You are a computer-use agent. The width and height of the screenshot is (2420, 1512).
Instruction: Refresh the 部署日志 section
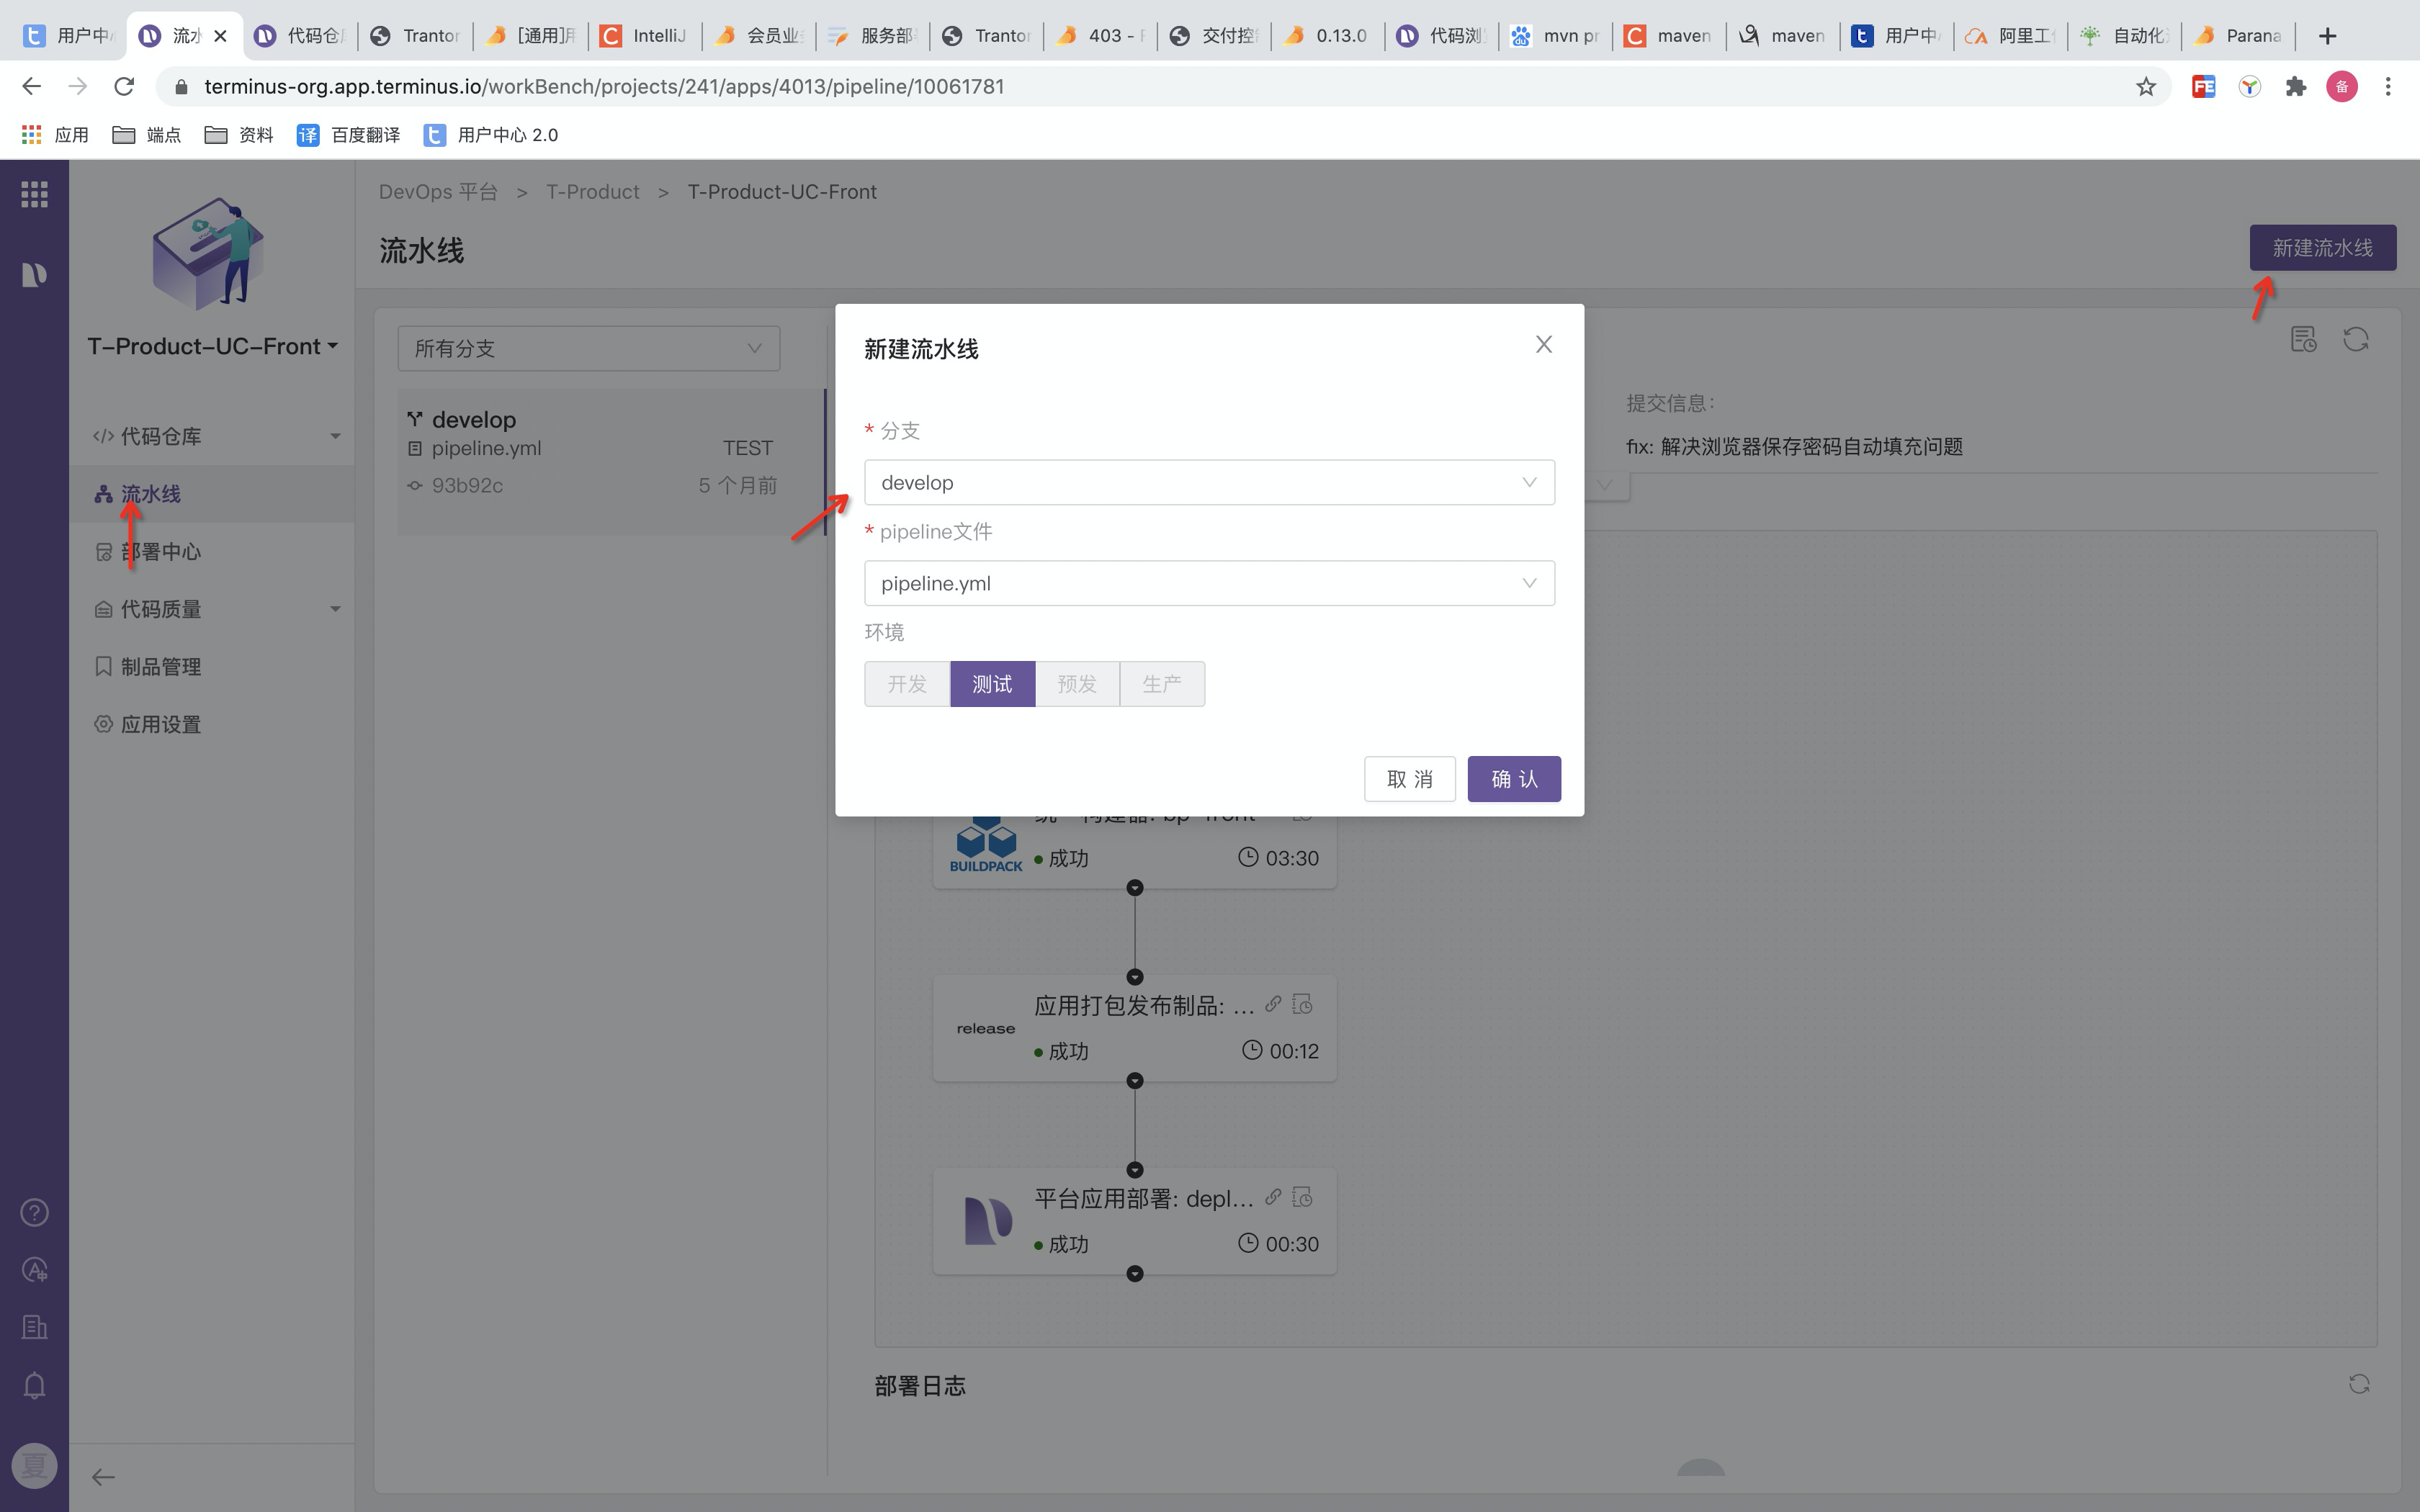2359,1384
